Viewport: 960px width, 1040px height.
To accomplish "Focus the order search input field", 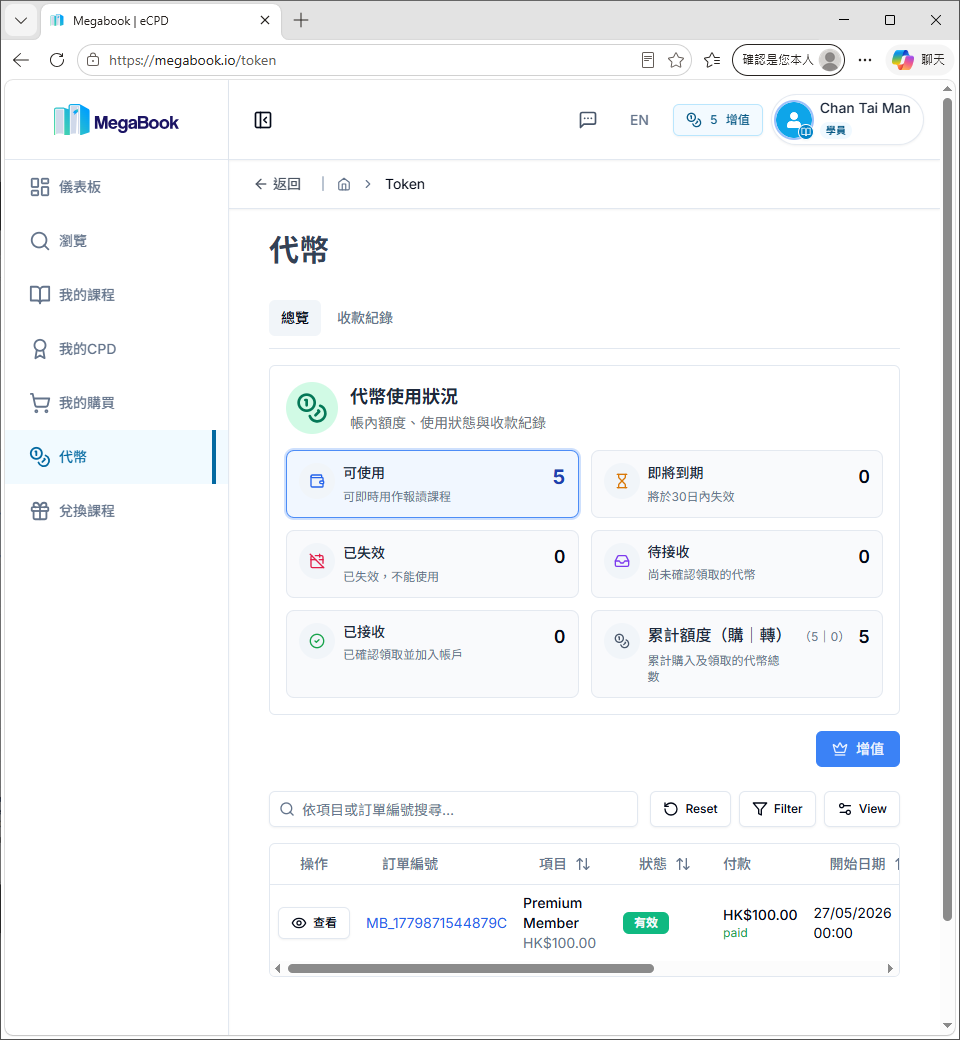I will 453,809.
